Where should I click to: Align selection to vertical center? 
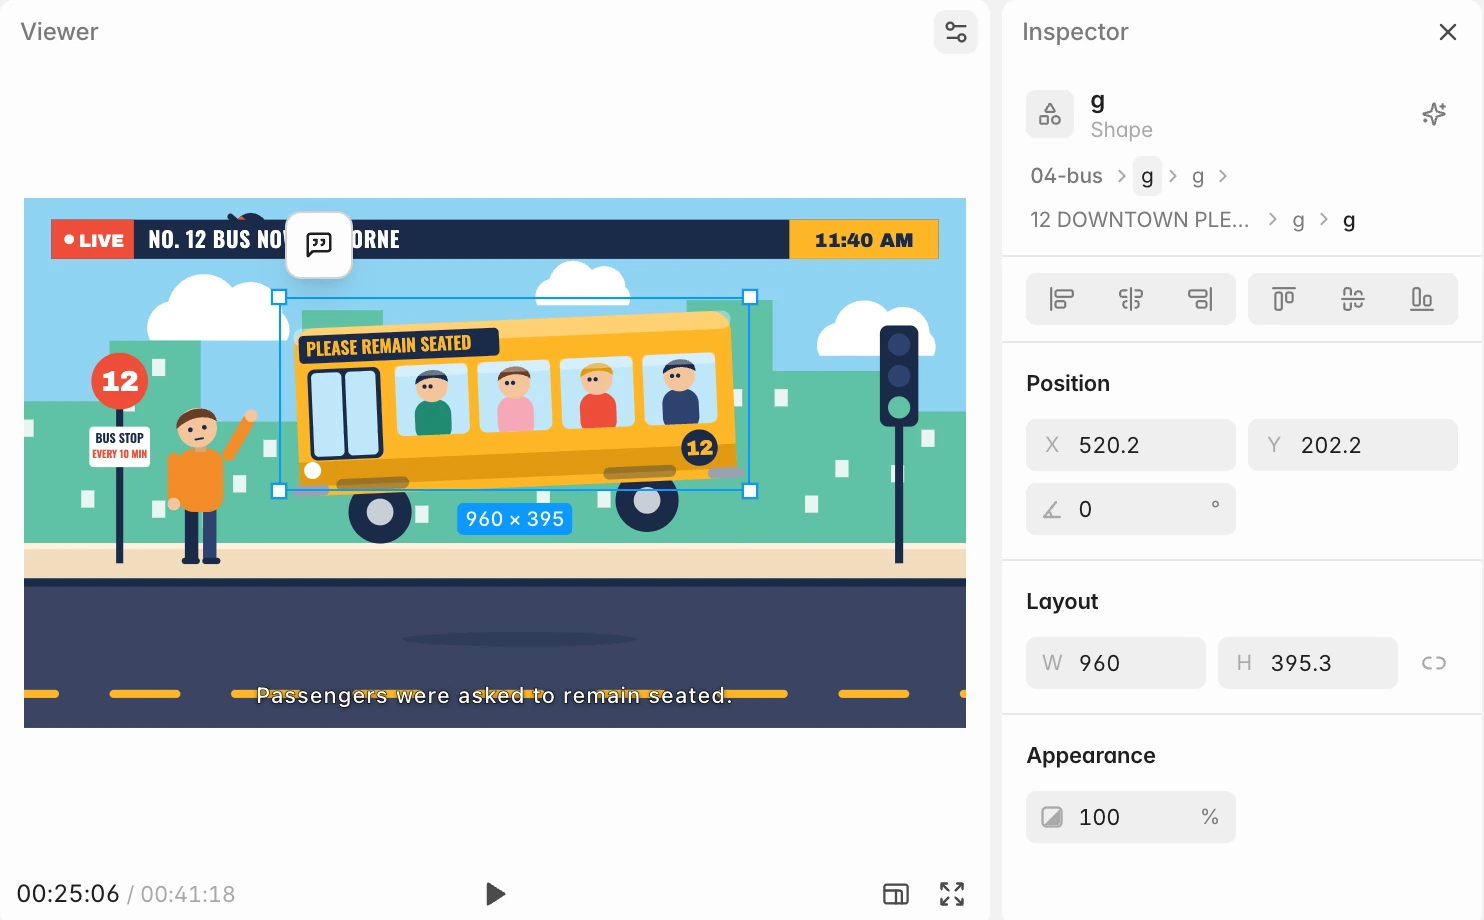[1353, 299]
